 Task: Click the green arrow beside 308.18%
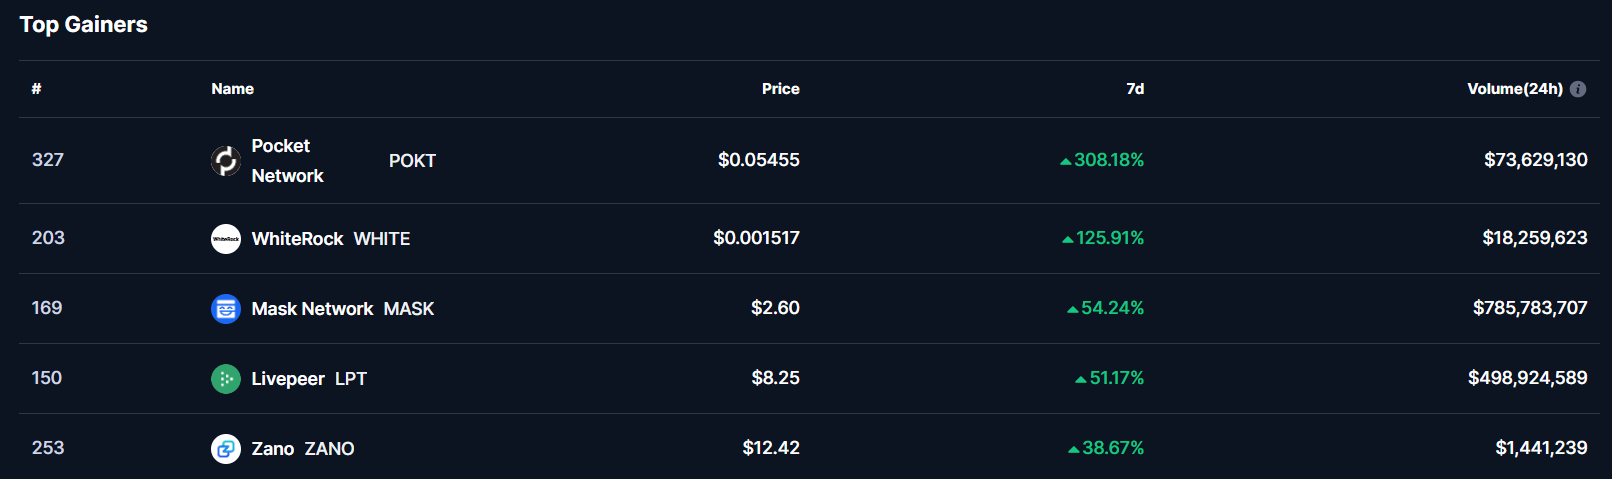1066,161
